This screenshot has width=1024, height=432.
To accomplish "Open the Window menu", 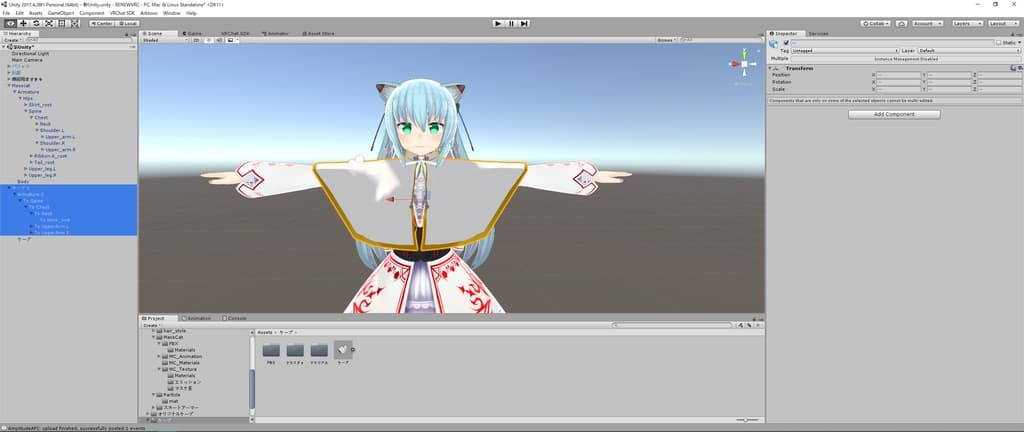I will (172, 13).
